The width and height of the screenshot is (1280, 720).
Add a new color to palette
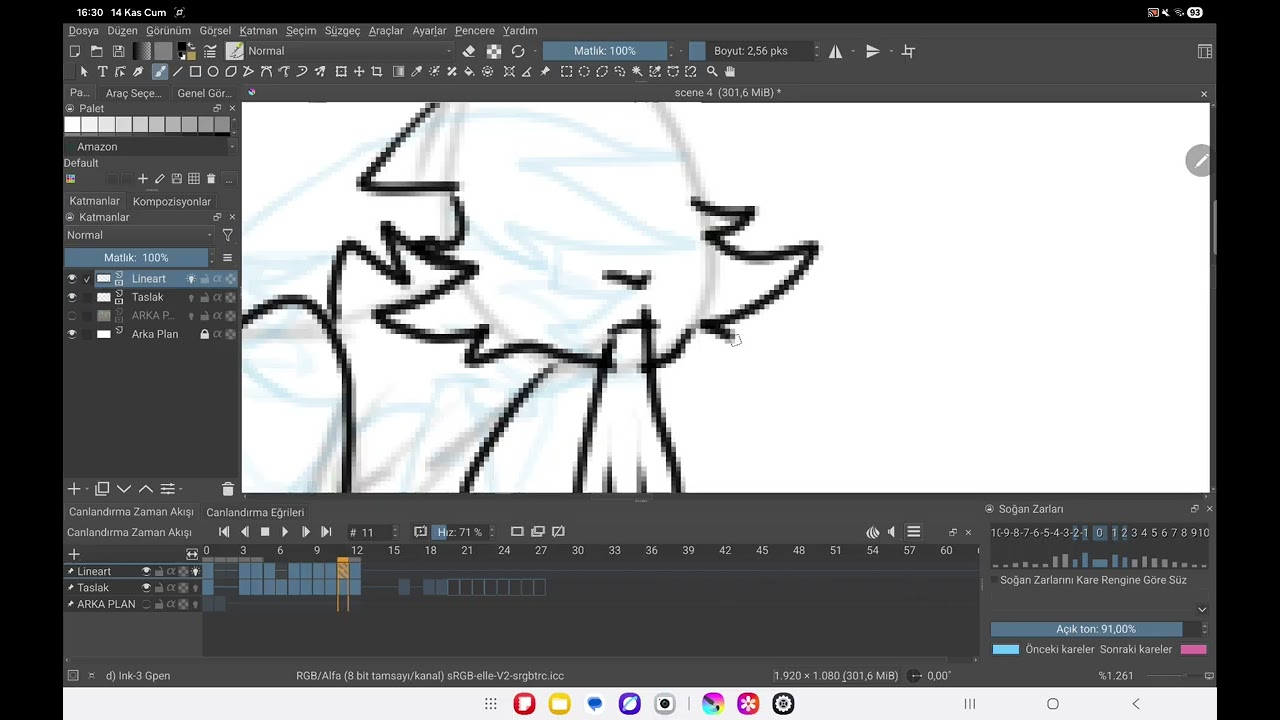[142, 179]
